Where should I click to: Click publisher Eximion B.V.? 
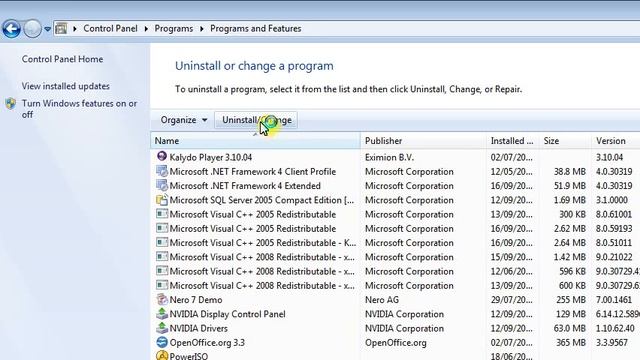tap(389, 157)
